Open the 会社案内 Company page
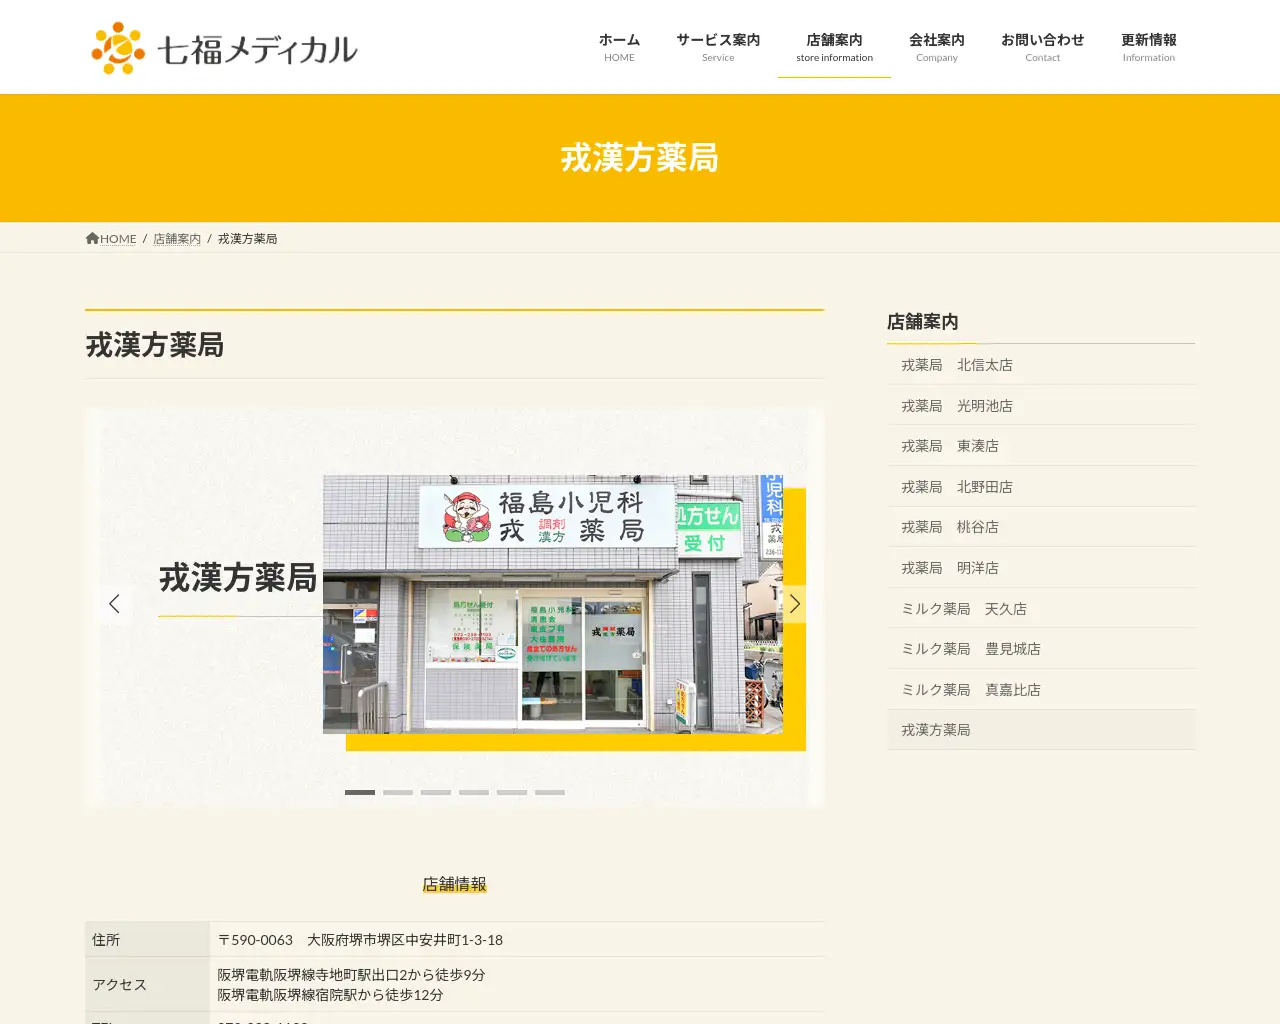The height and width of the screenshot is (1024, 1280). coord(936,46)
